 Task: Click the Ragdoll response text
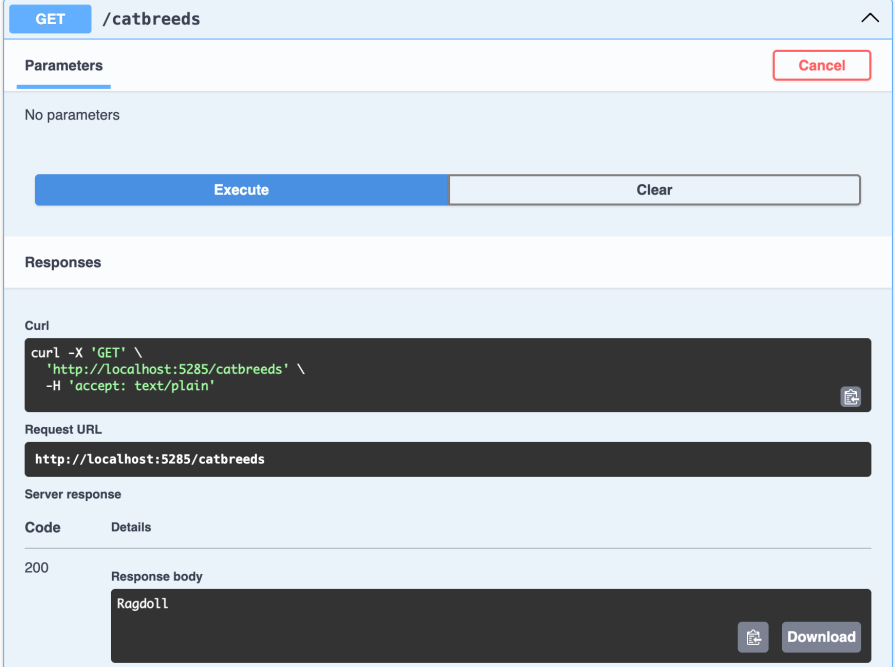click(143, 604)
